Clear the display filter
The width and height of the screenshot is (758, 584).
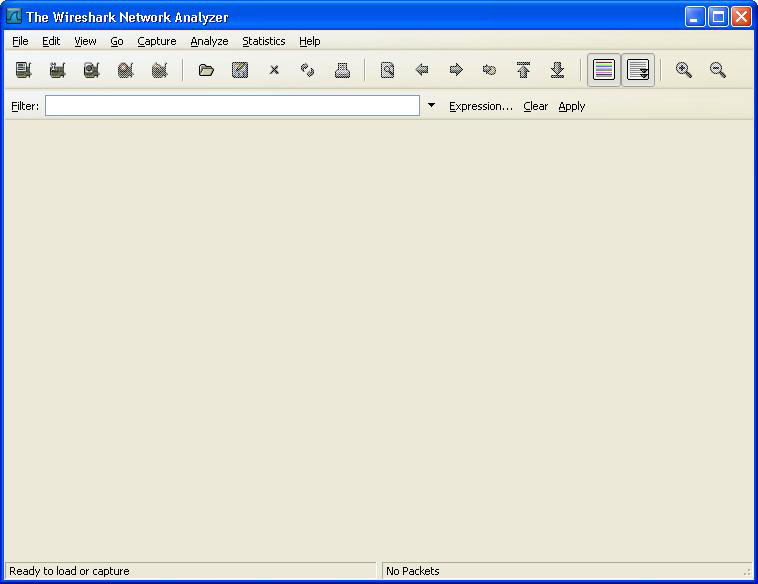click(x=536, y=106)
